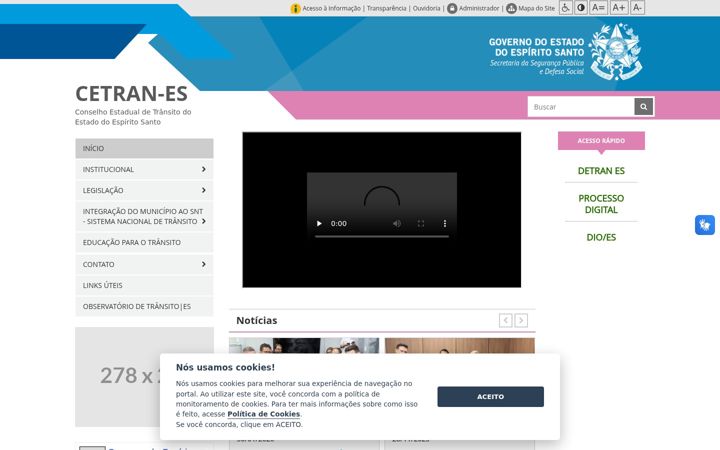Click the ACESSO RÁPIDO header
Screen dimensions: 720x450
[x=601, y=141]
